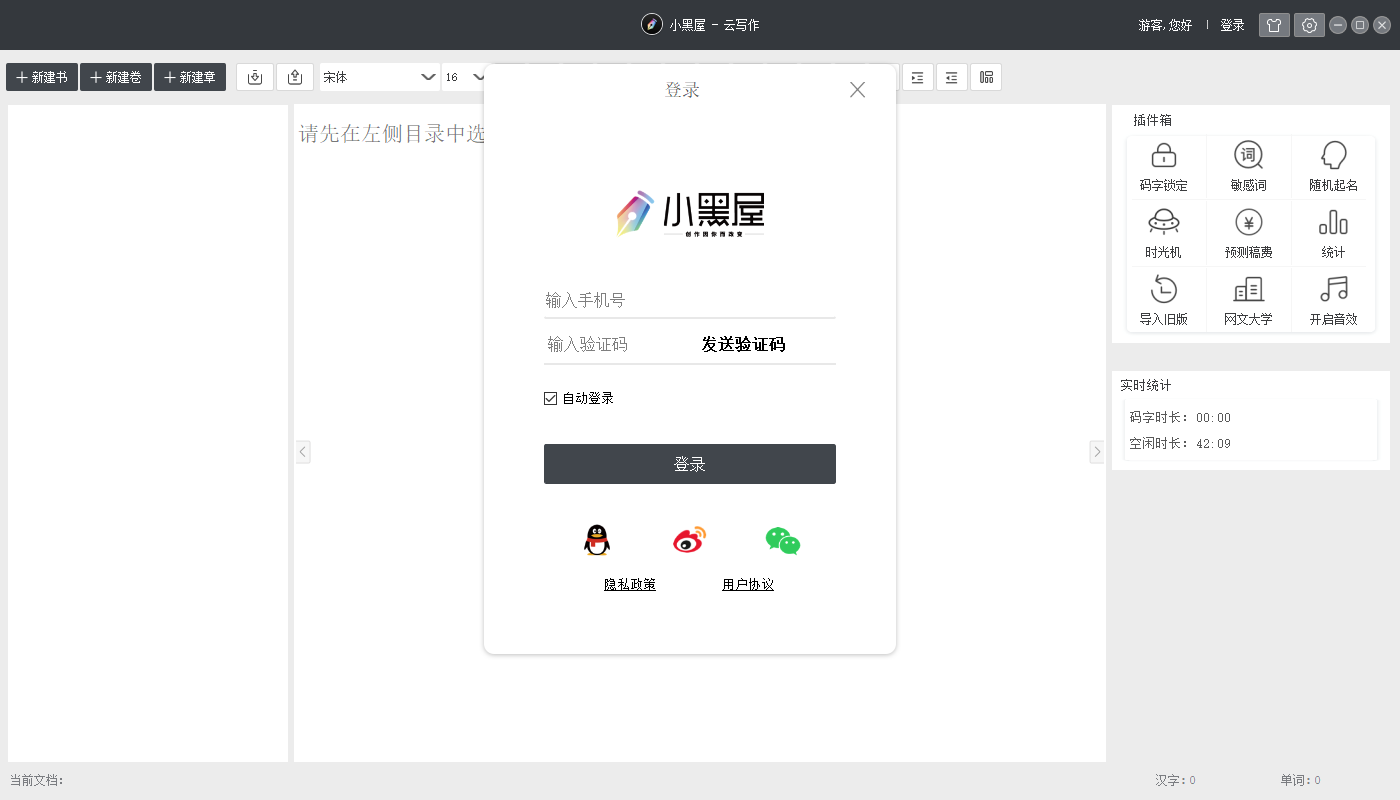Screen dimensions: 1400x800
Task: Click the 码字时长 00:00 statistic
Action: pos(1180,418)
